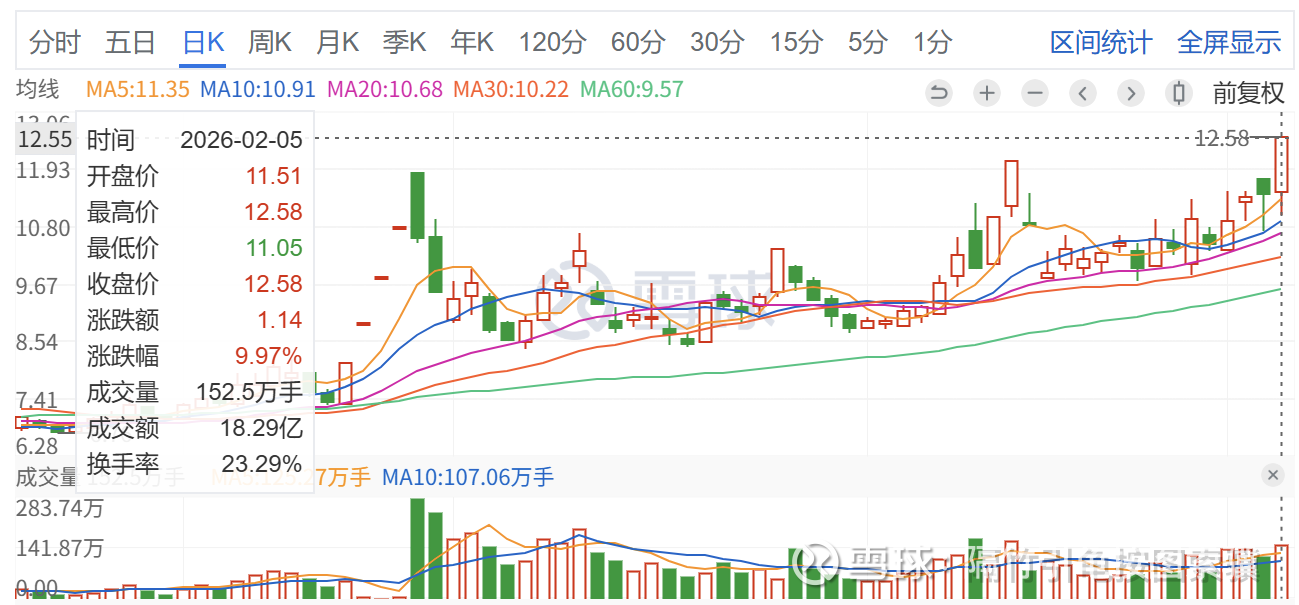Click the MA5:11.35 legend label
This screenshot has height=605, width=1299.
(138, 89)
